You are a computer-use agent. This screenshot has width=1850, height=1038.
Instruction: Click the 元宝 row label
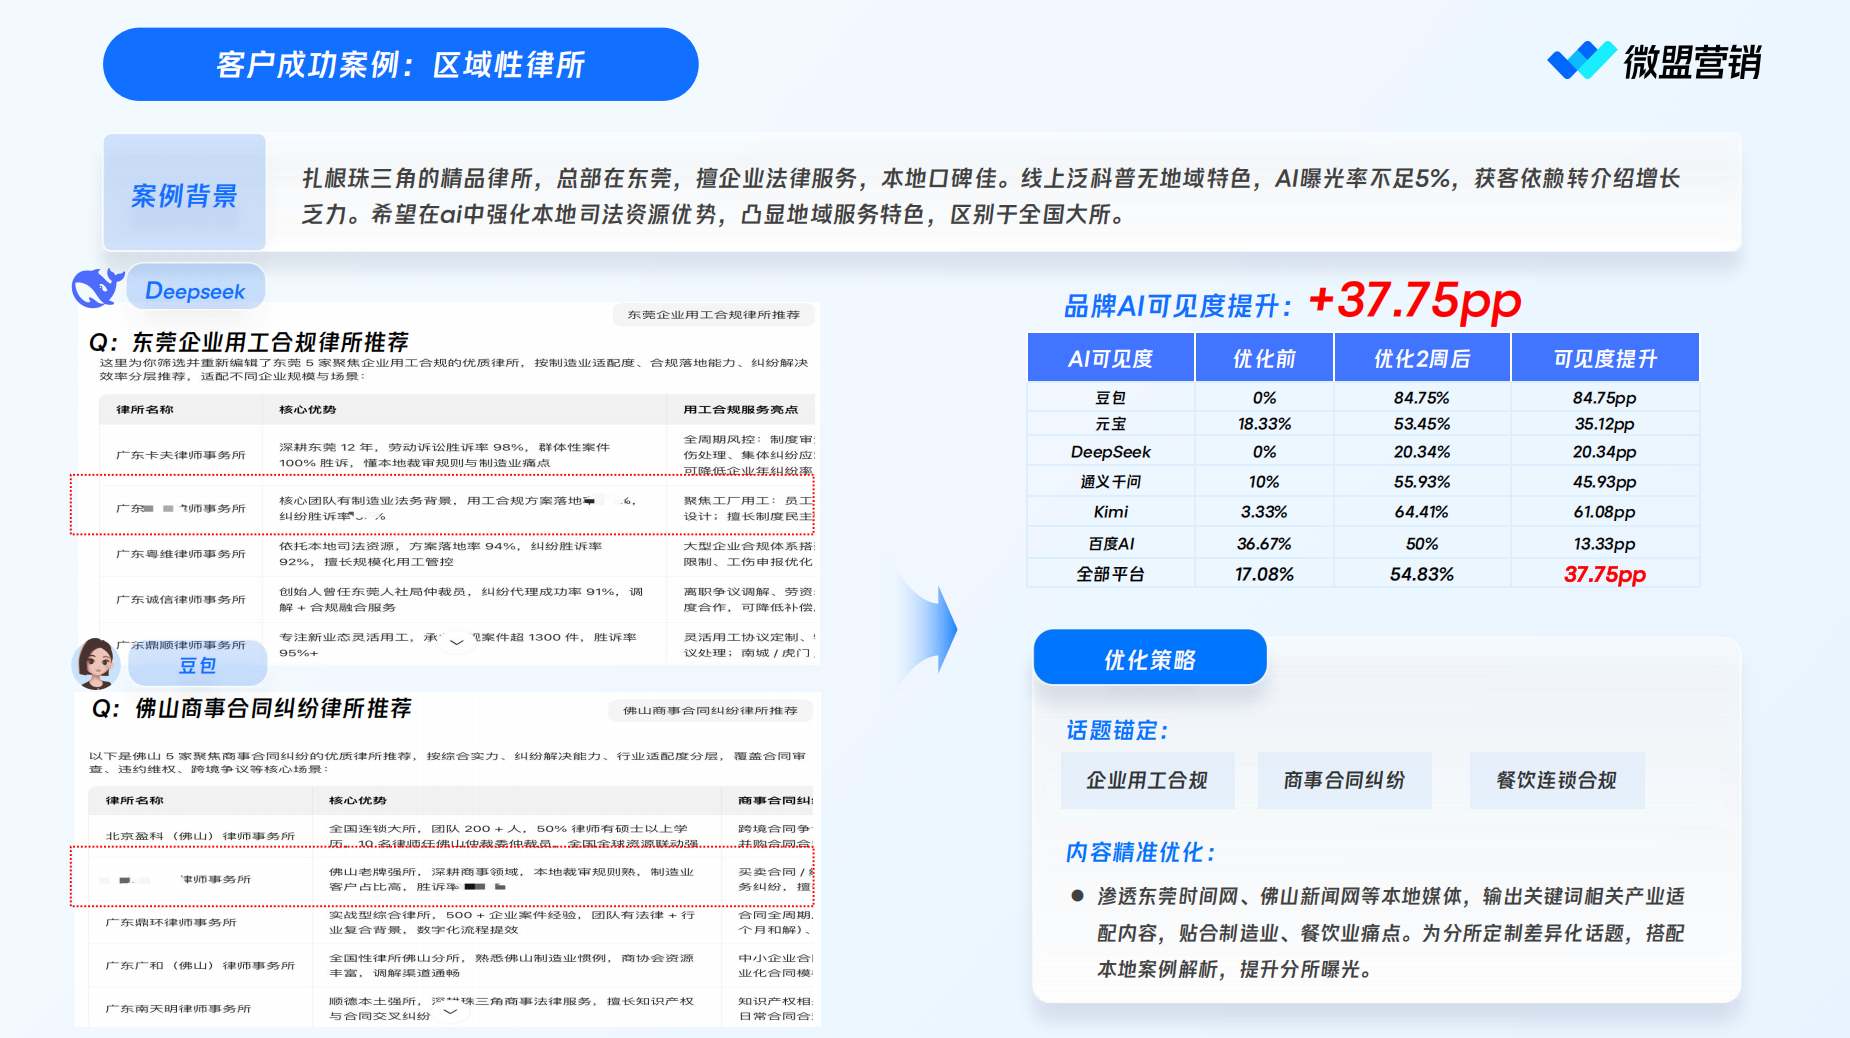(1110, 424)
